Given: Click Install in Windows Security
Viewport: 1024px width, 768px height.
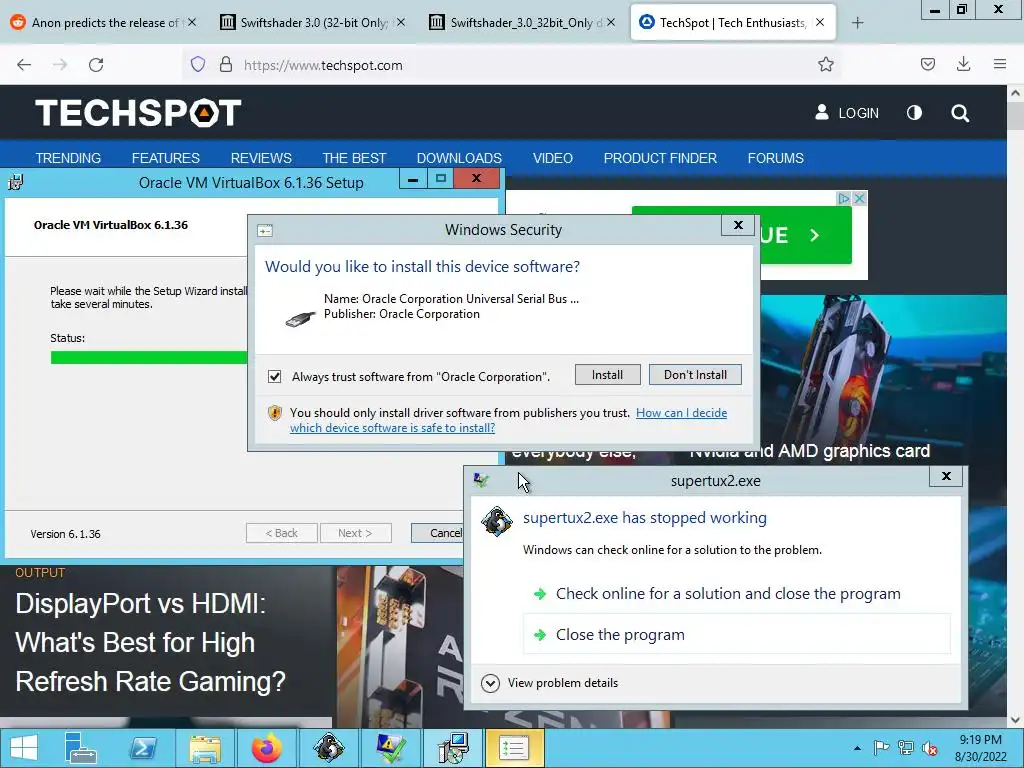Looking at the screenshot, I should pos(607,375).
